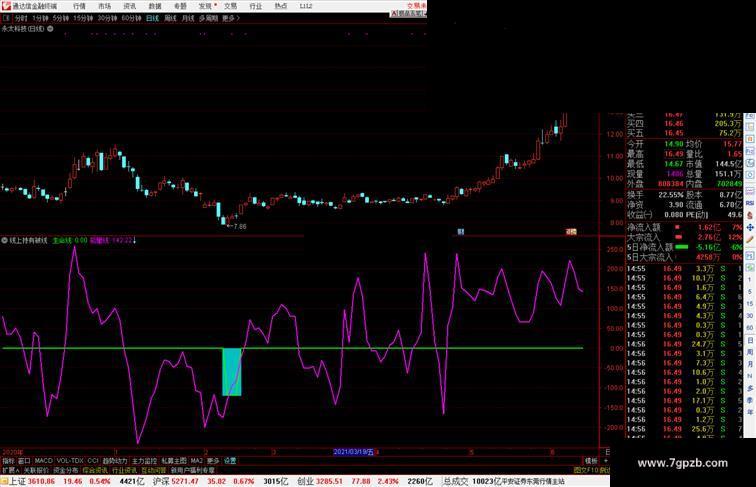Image resolution: width=756 pixels, height=487 pixels.
Task: Click the RSI sidebar icon
Action: point(750,204)
